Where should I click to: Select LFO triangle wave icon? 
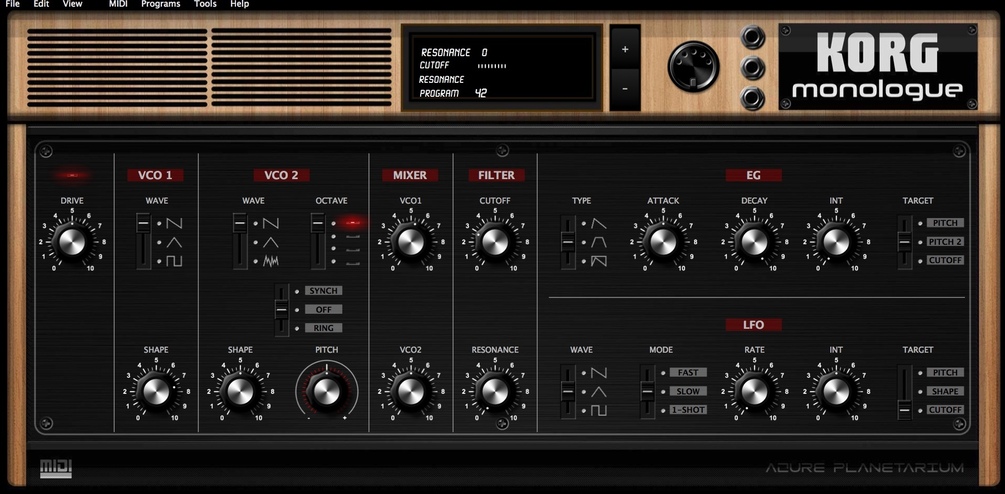coord(599,392)
